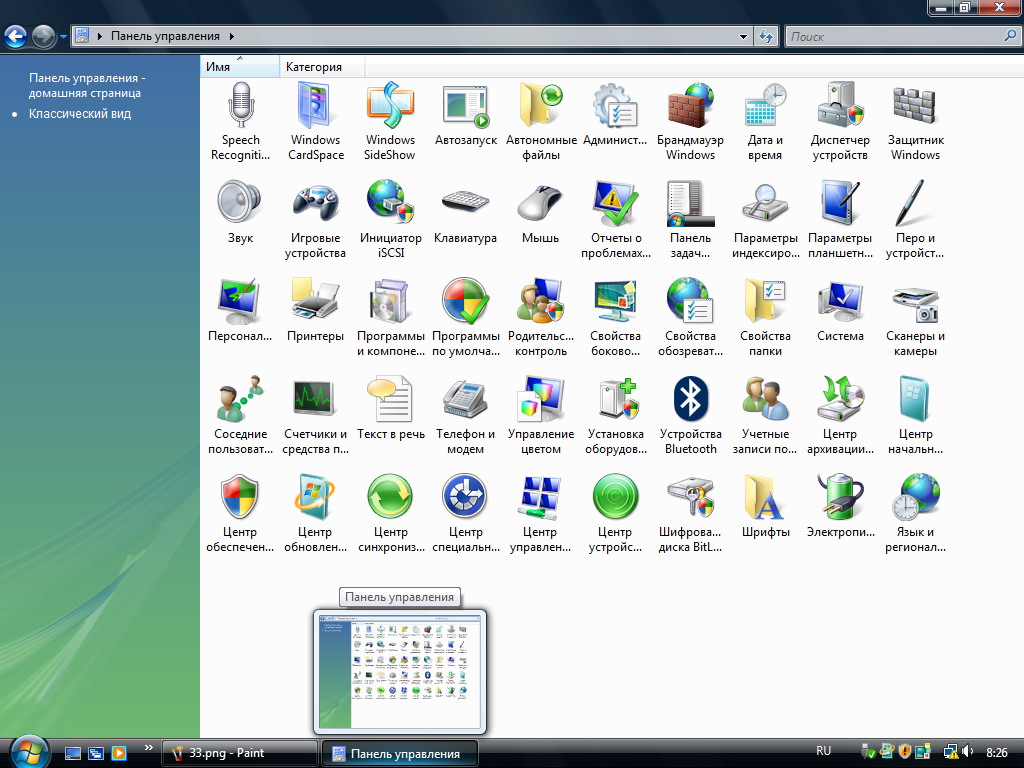This screenshot has height=768, width=1024.
Task: Go to Панель управления домашняя страница link
Action: (87, 85)
